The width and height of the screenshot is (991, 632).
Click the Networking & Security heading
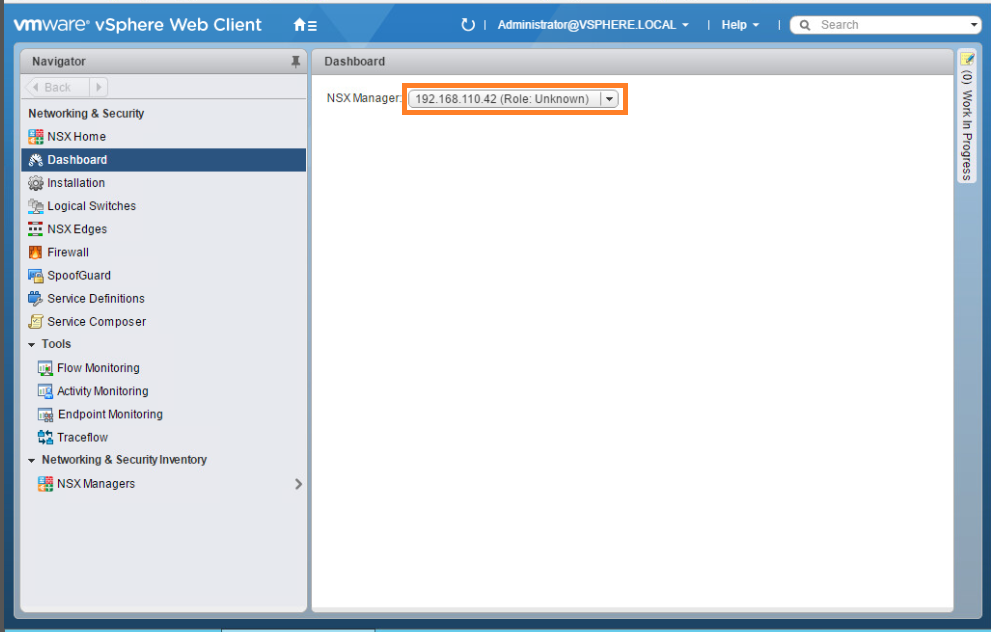86,114
